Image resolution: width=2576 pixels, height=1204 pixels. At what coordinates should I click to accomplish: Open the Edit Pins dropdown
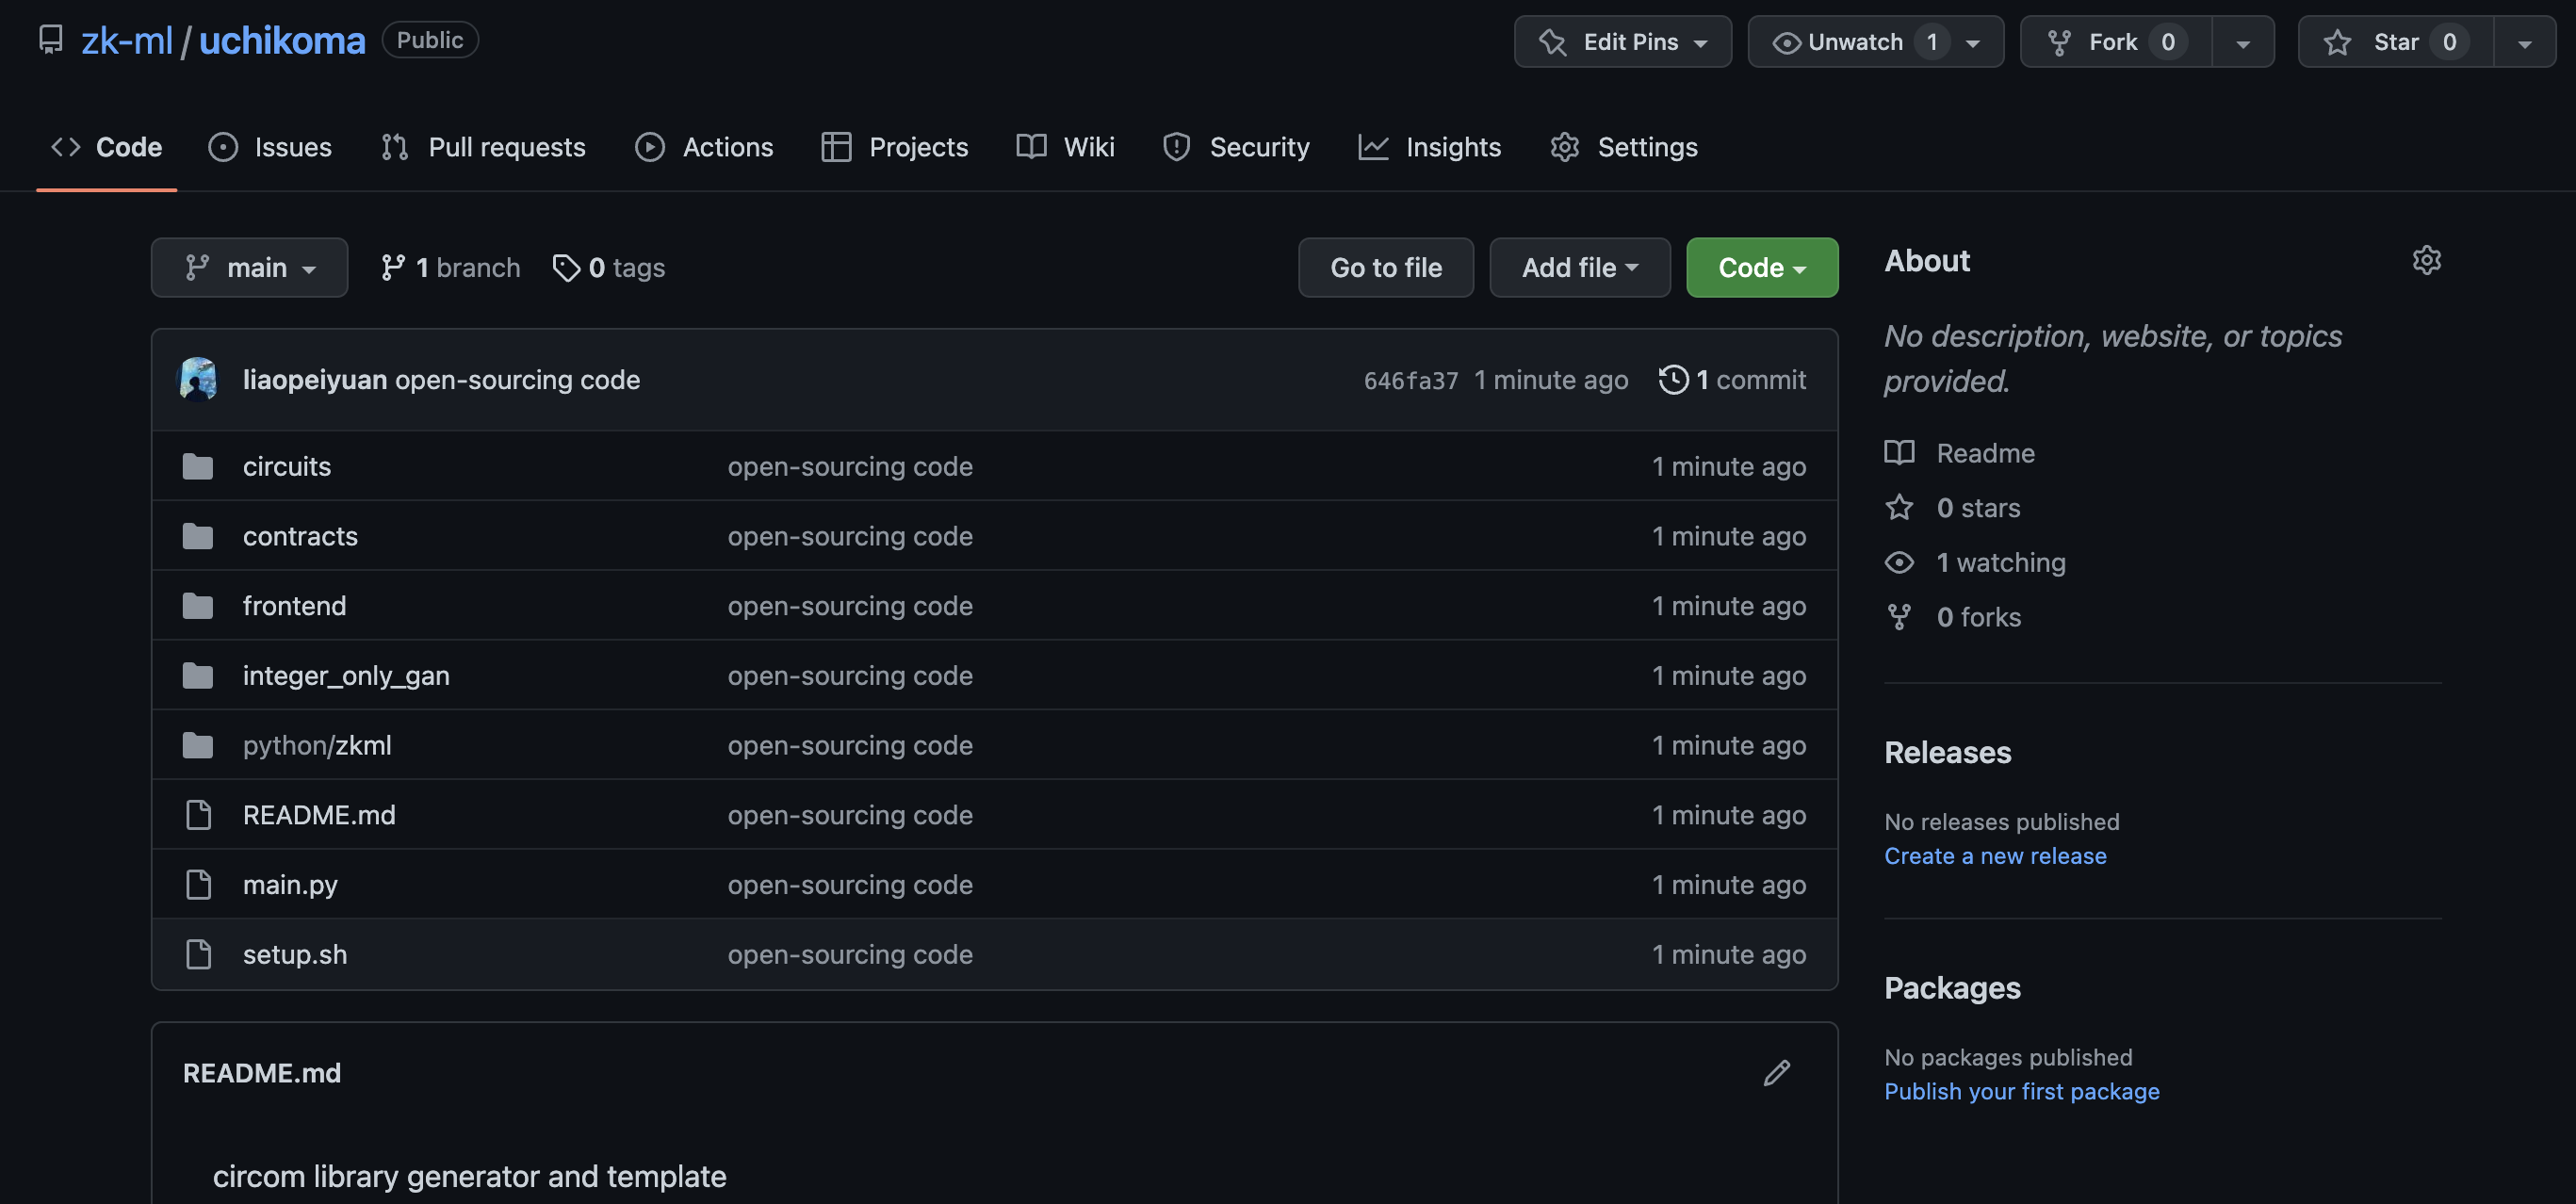(x=1622, y=42)
